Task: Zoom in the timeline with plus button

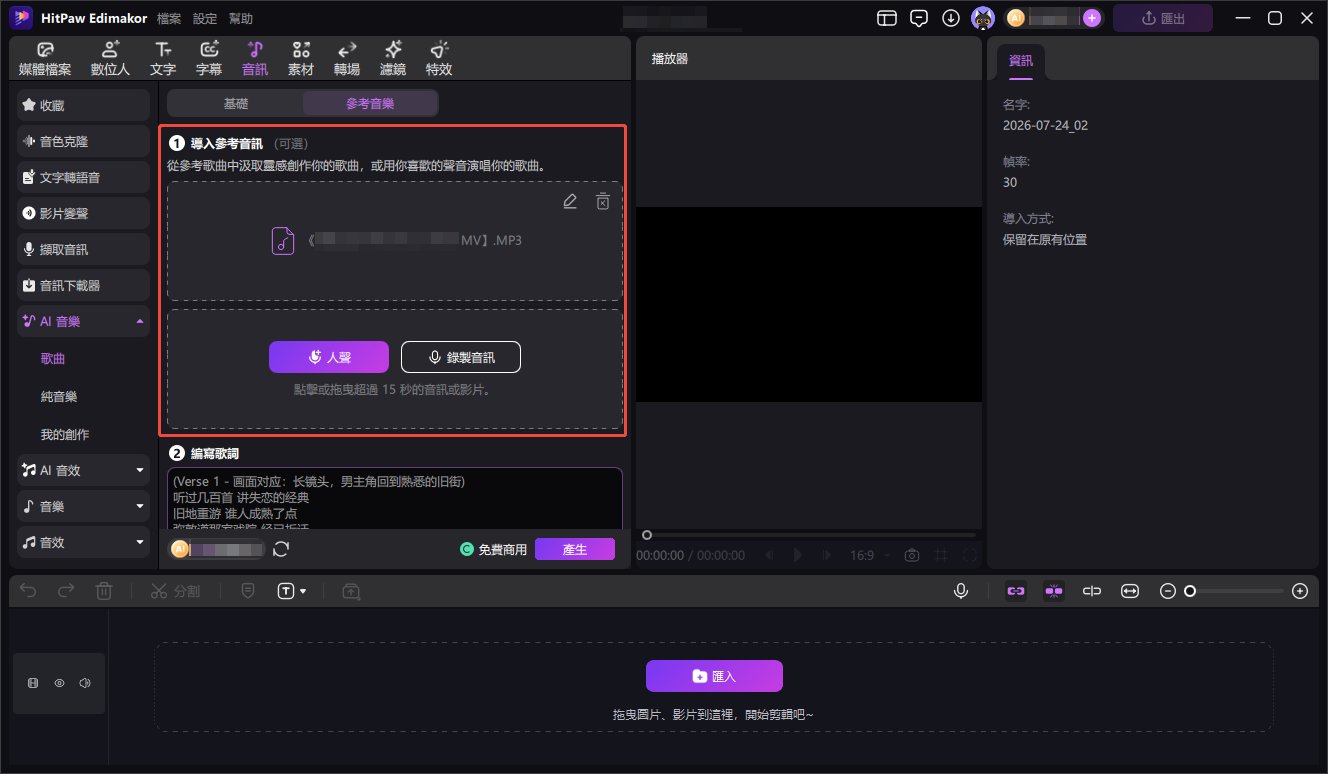Action: (x=1300, y=591)
